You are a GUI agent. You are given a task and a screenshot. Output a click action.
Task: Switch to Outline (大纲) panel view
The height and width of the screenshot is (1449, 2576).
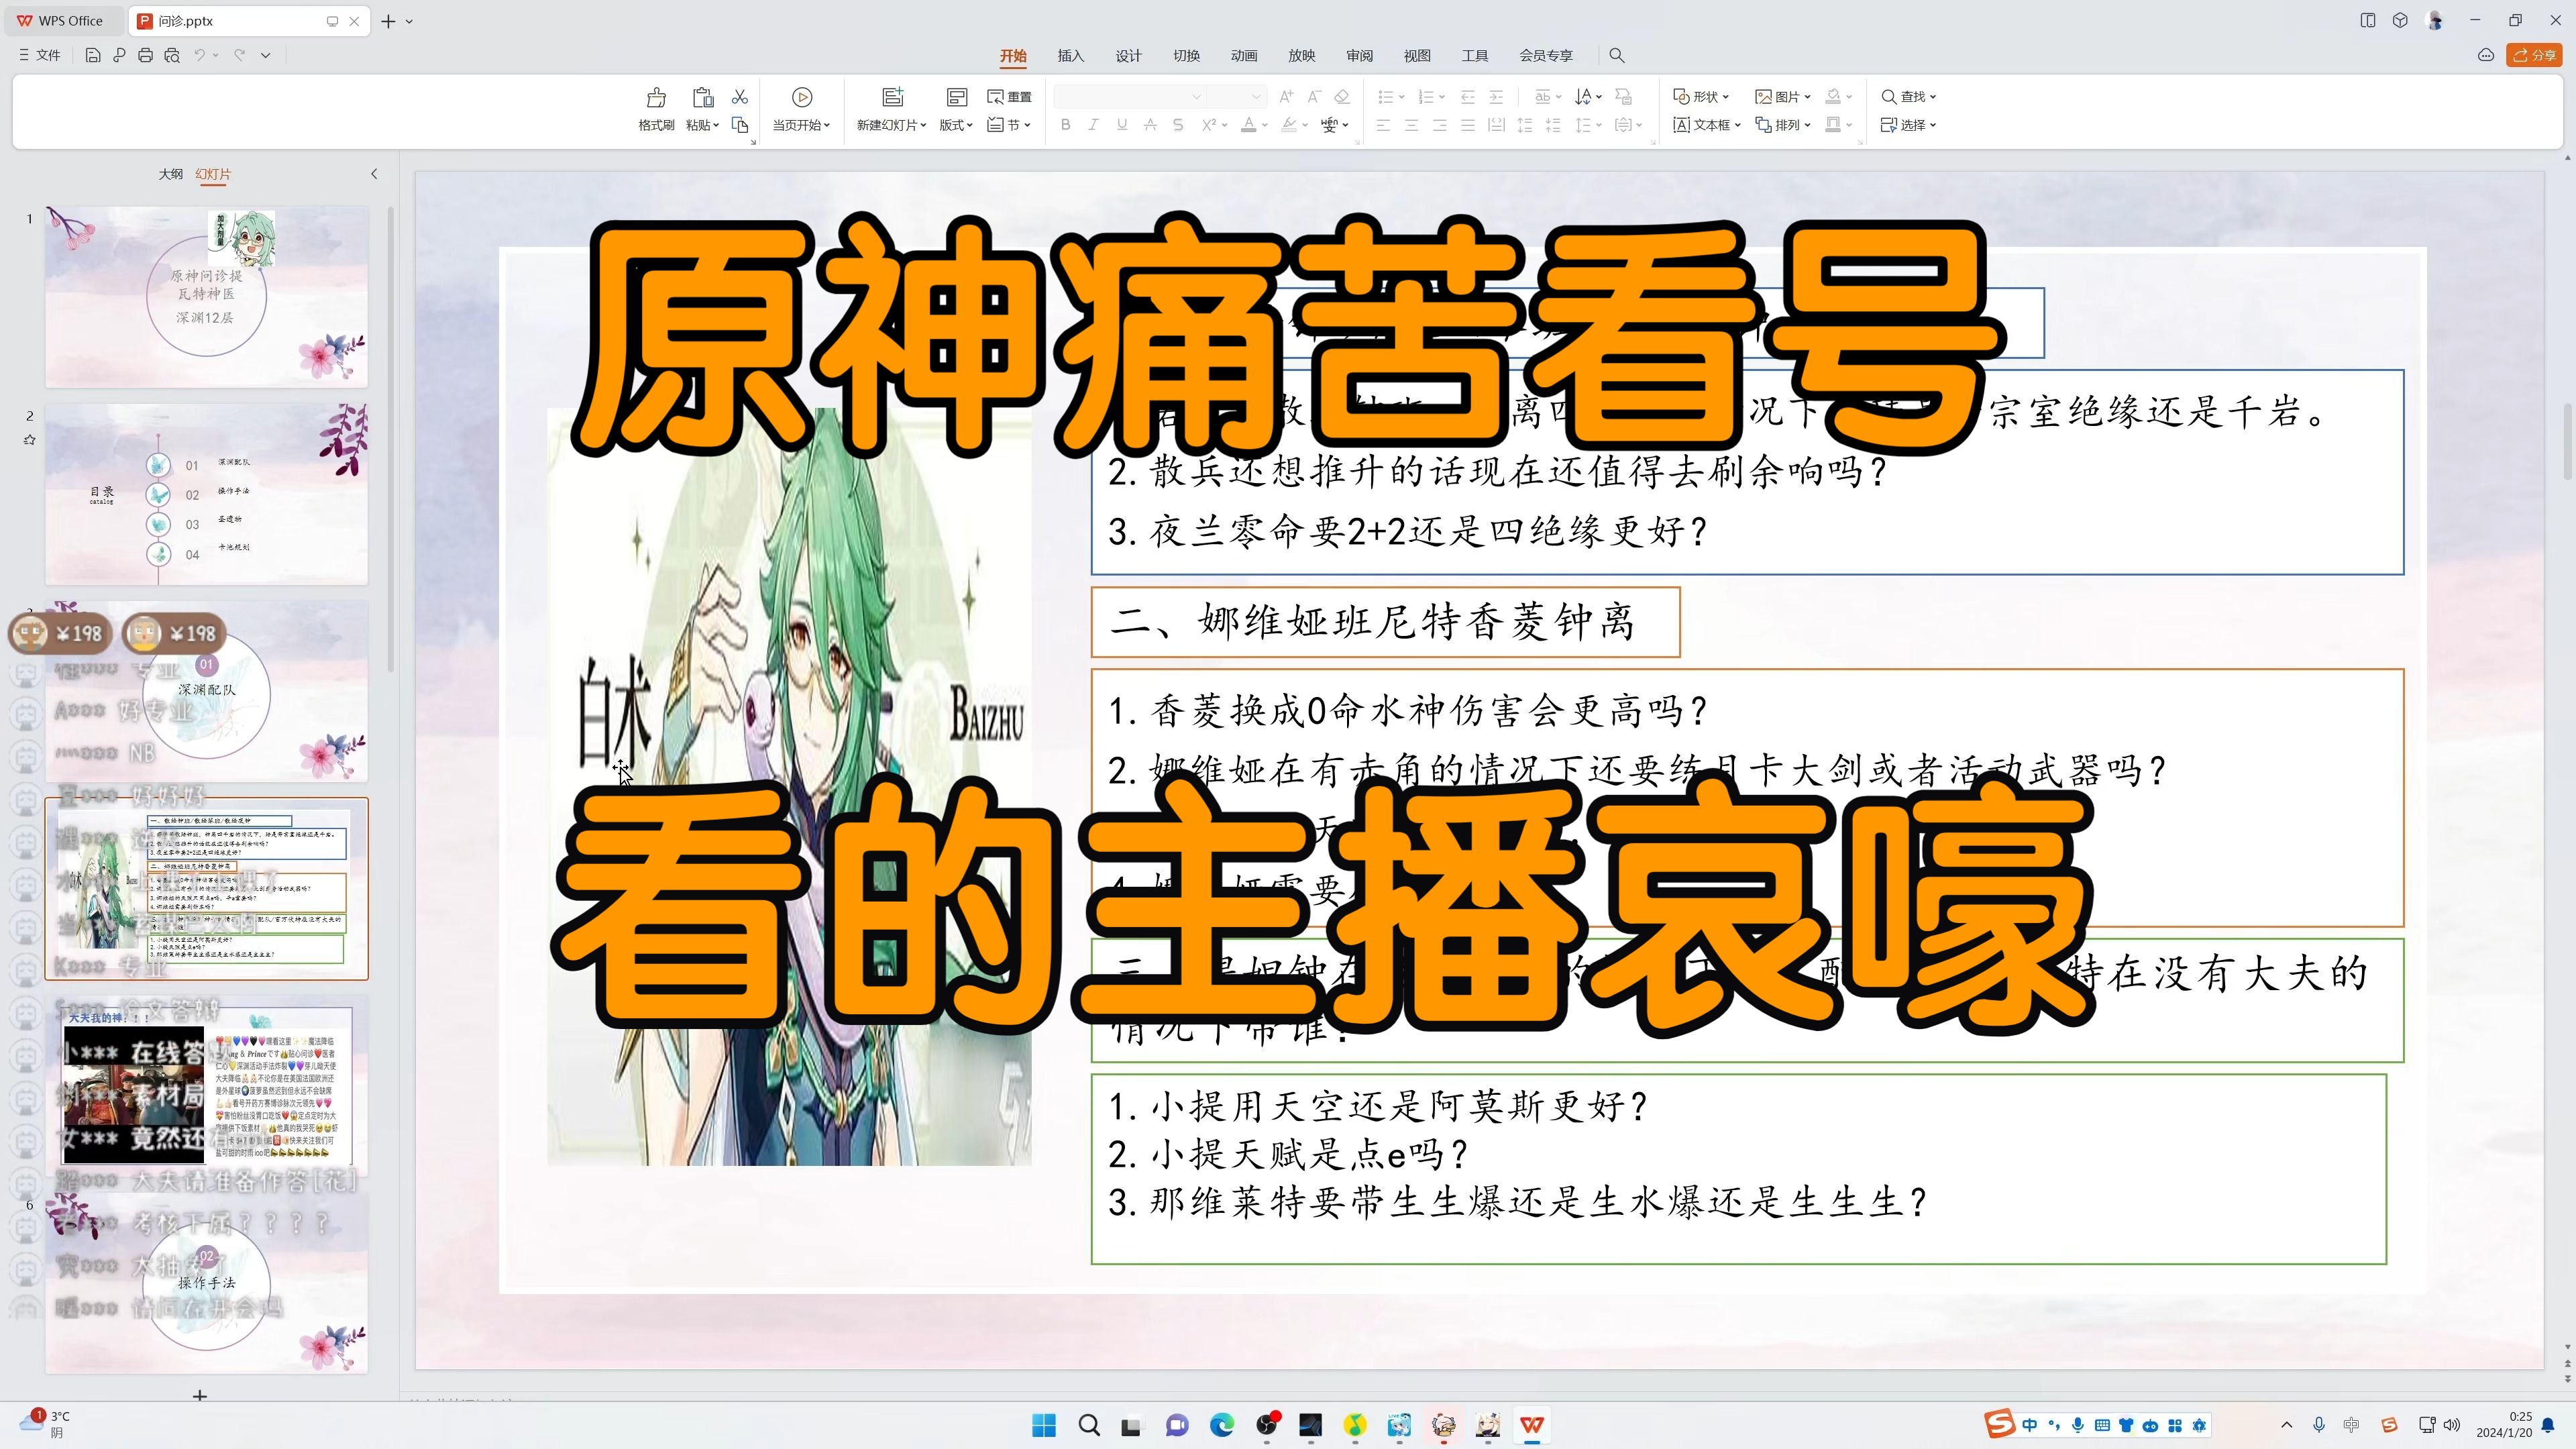pos(171,174)
